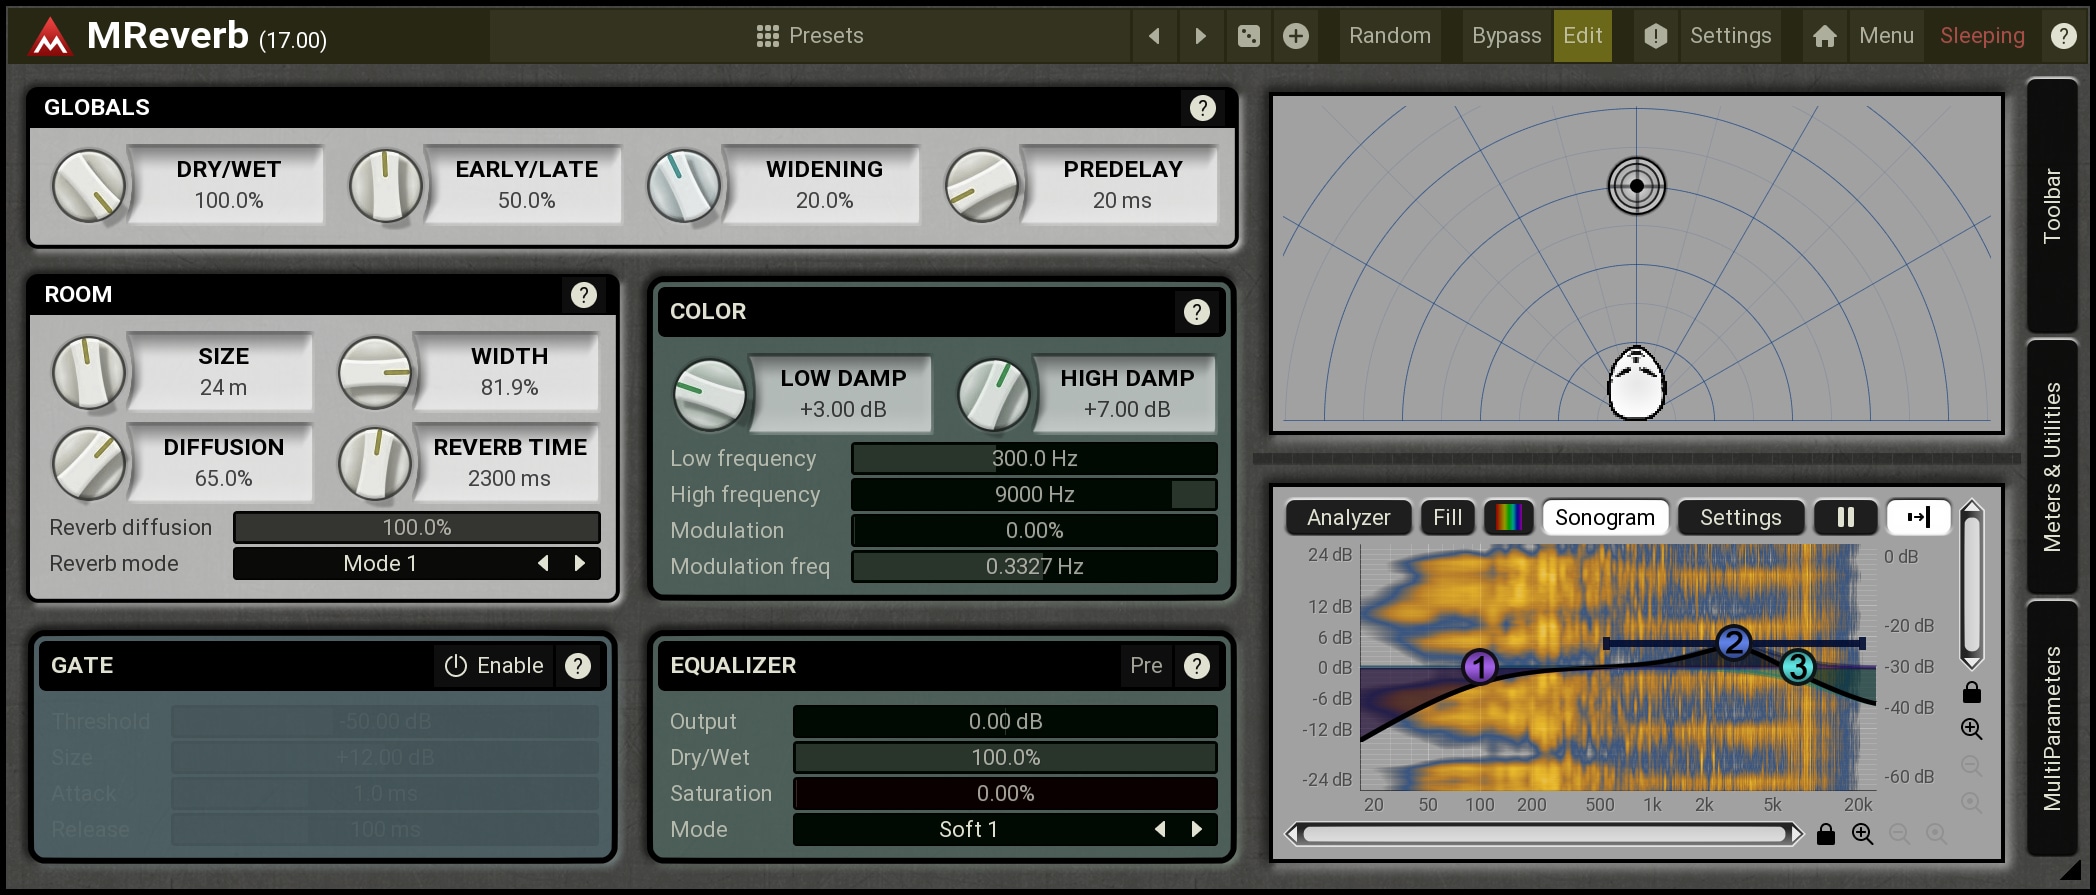Toggle the equalizer Pre button
Viewport: 2096px width, 895px height.
pyautogui.click(x=1146, y=666)
